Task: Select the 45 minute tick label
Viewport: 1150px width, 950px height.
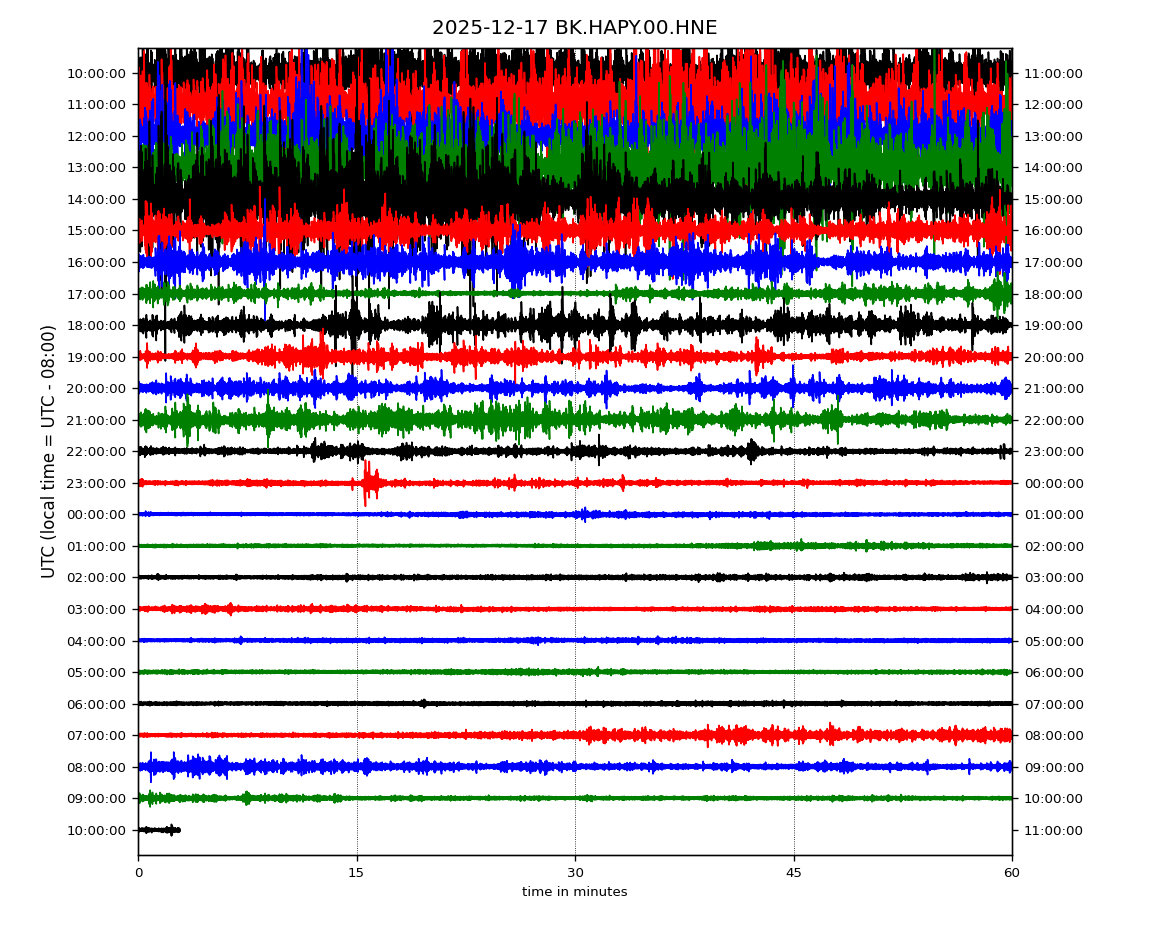Action: 794,873
